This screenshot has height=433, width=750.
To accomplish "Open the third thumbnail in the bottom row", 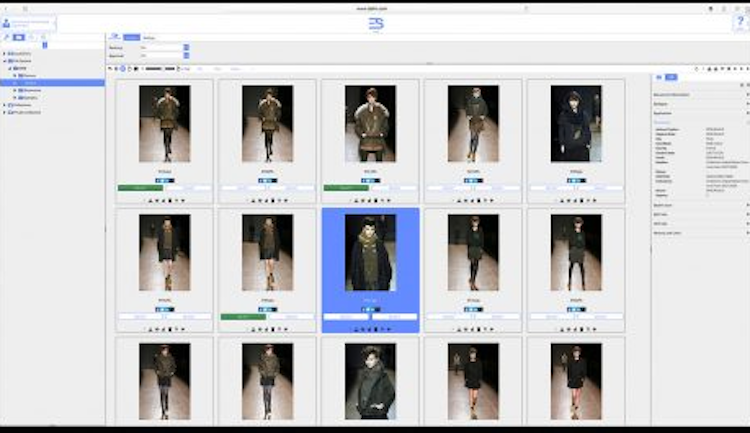I will point(370,381).
